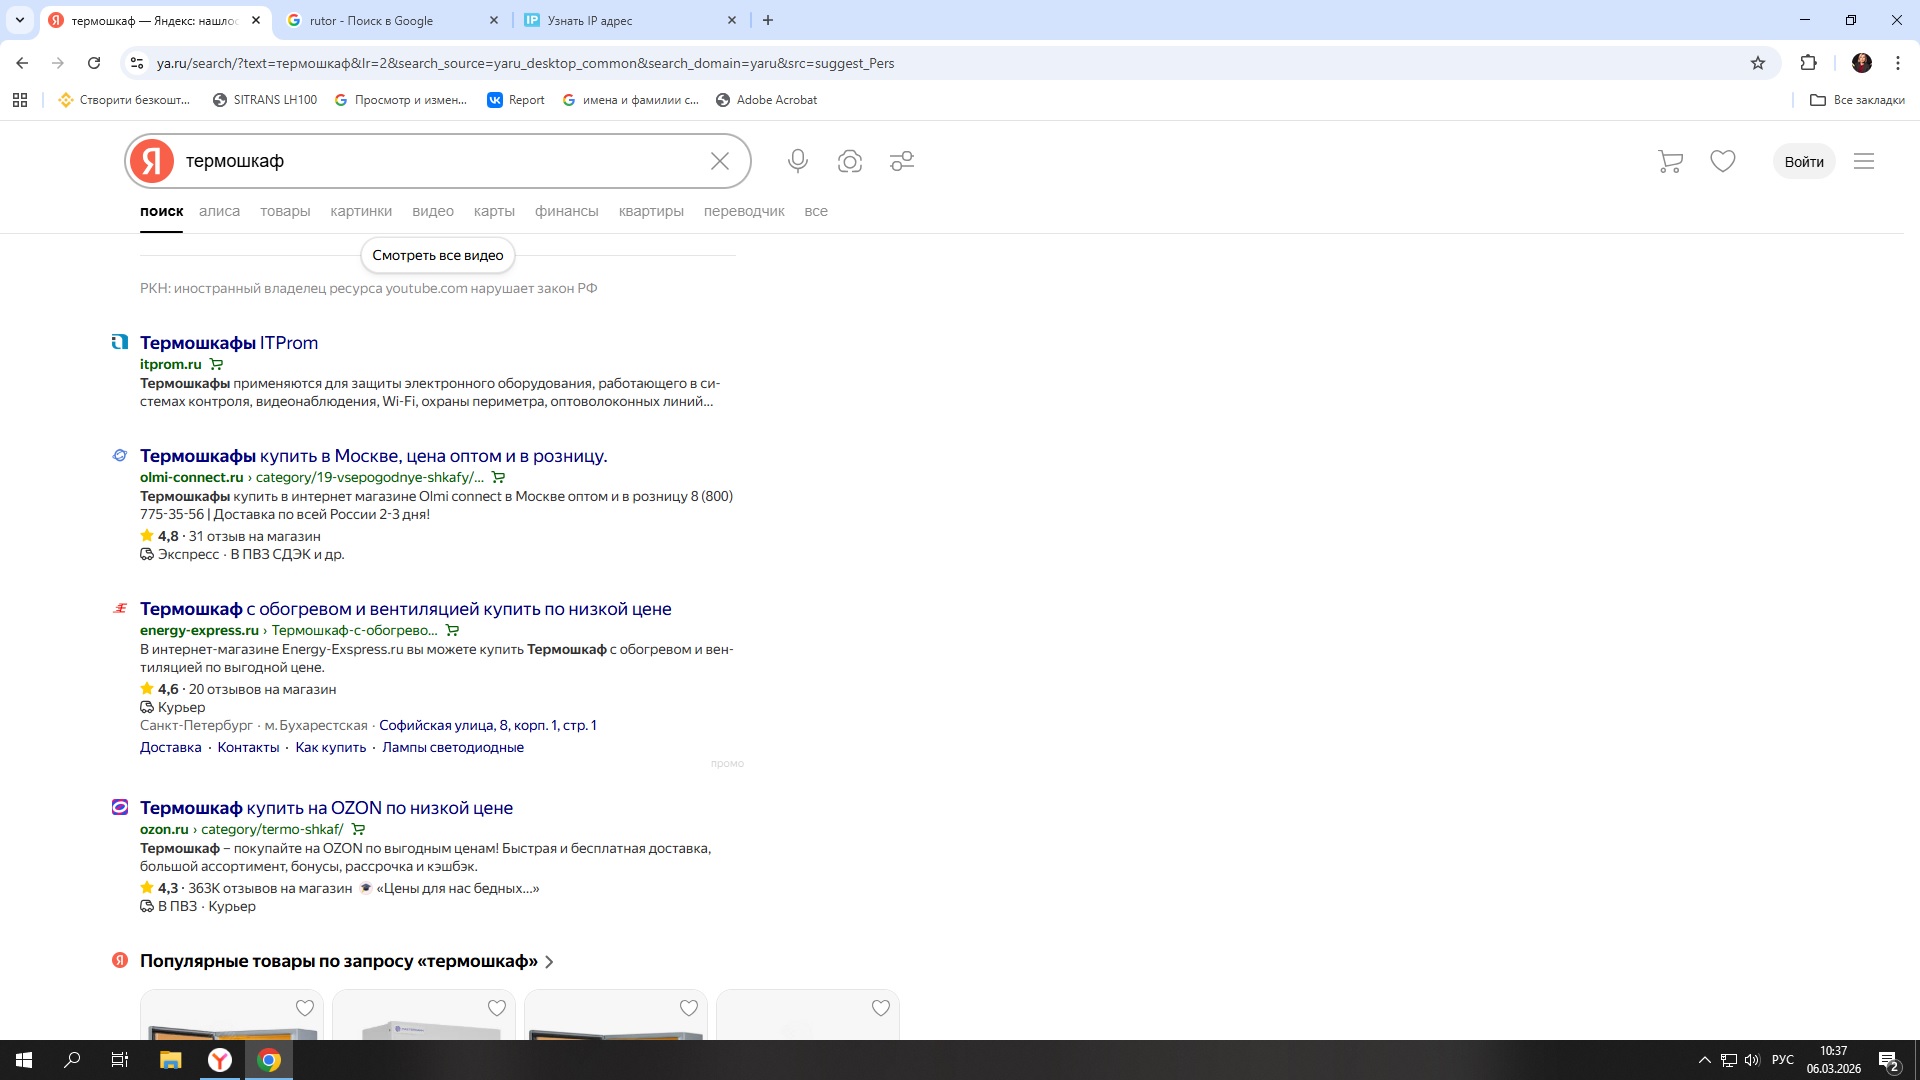Toggle favorite heart on second product card
Image resolution: width=1920 pixels, height=1080 pixels.
pyautogui.click(x=497, y=1008)
